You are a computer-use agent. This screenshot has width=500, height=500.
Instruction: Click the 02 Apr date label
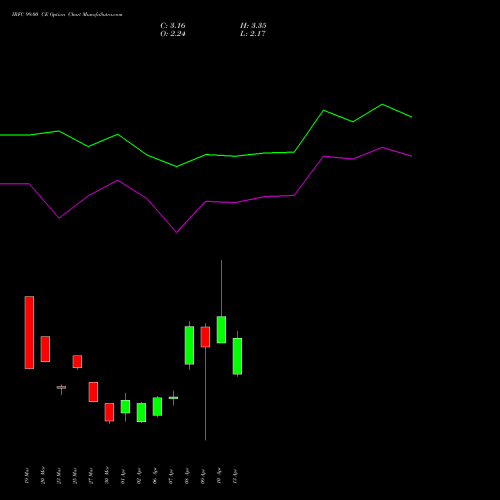click(139, 476)
